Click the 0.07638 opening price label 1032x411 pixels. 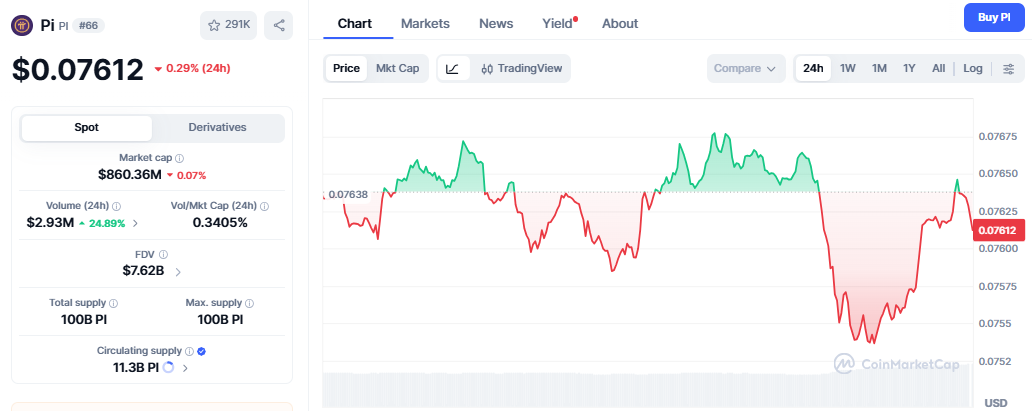click(348, 194)
